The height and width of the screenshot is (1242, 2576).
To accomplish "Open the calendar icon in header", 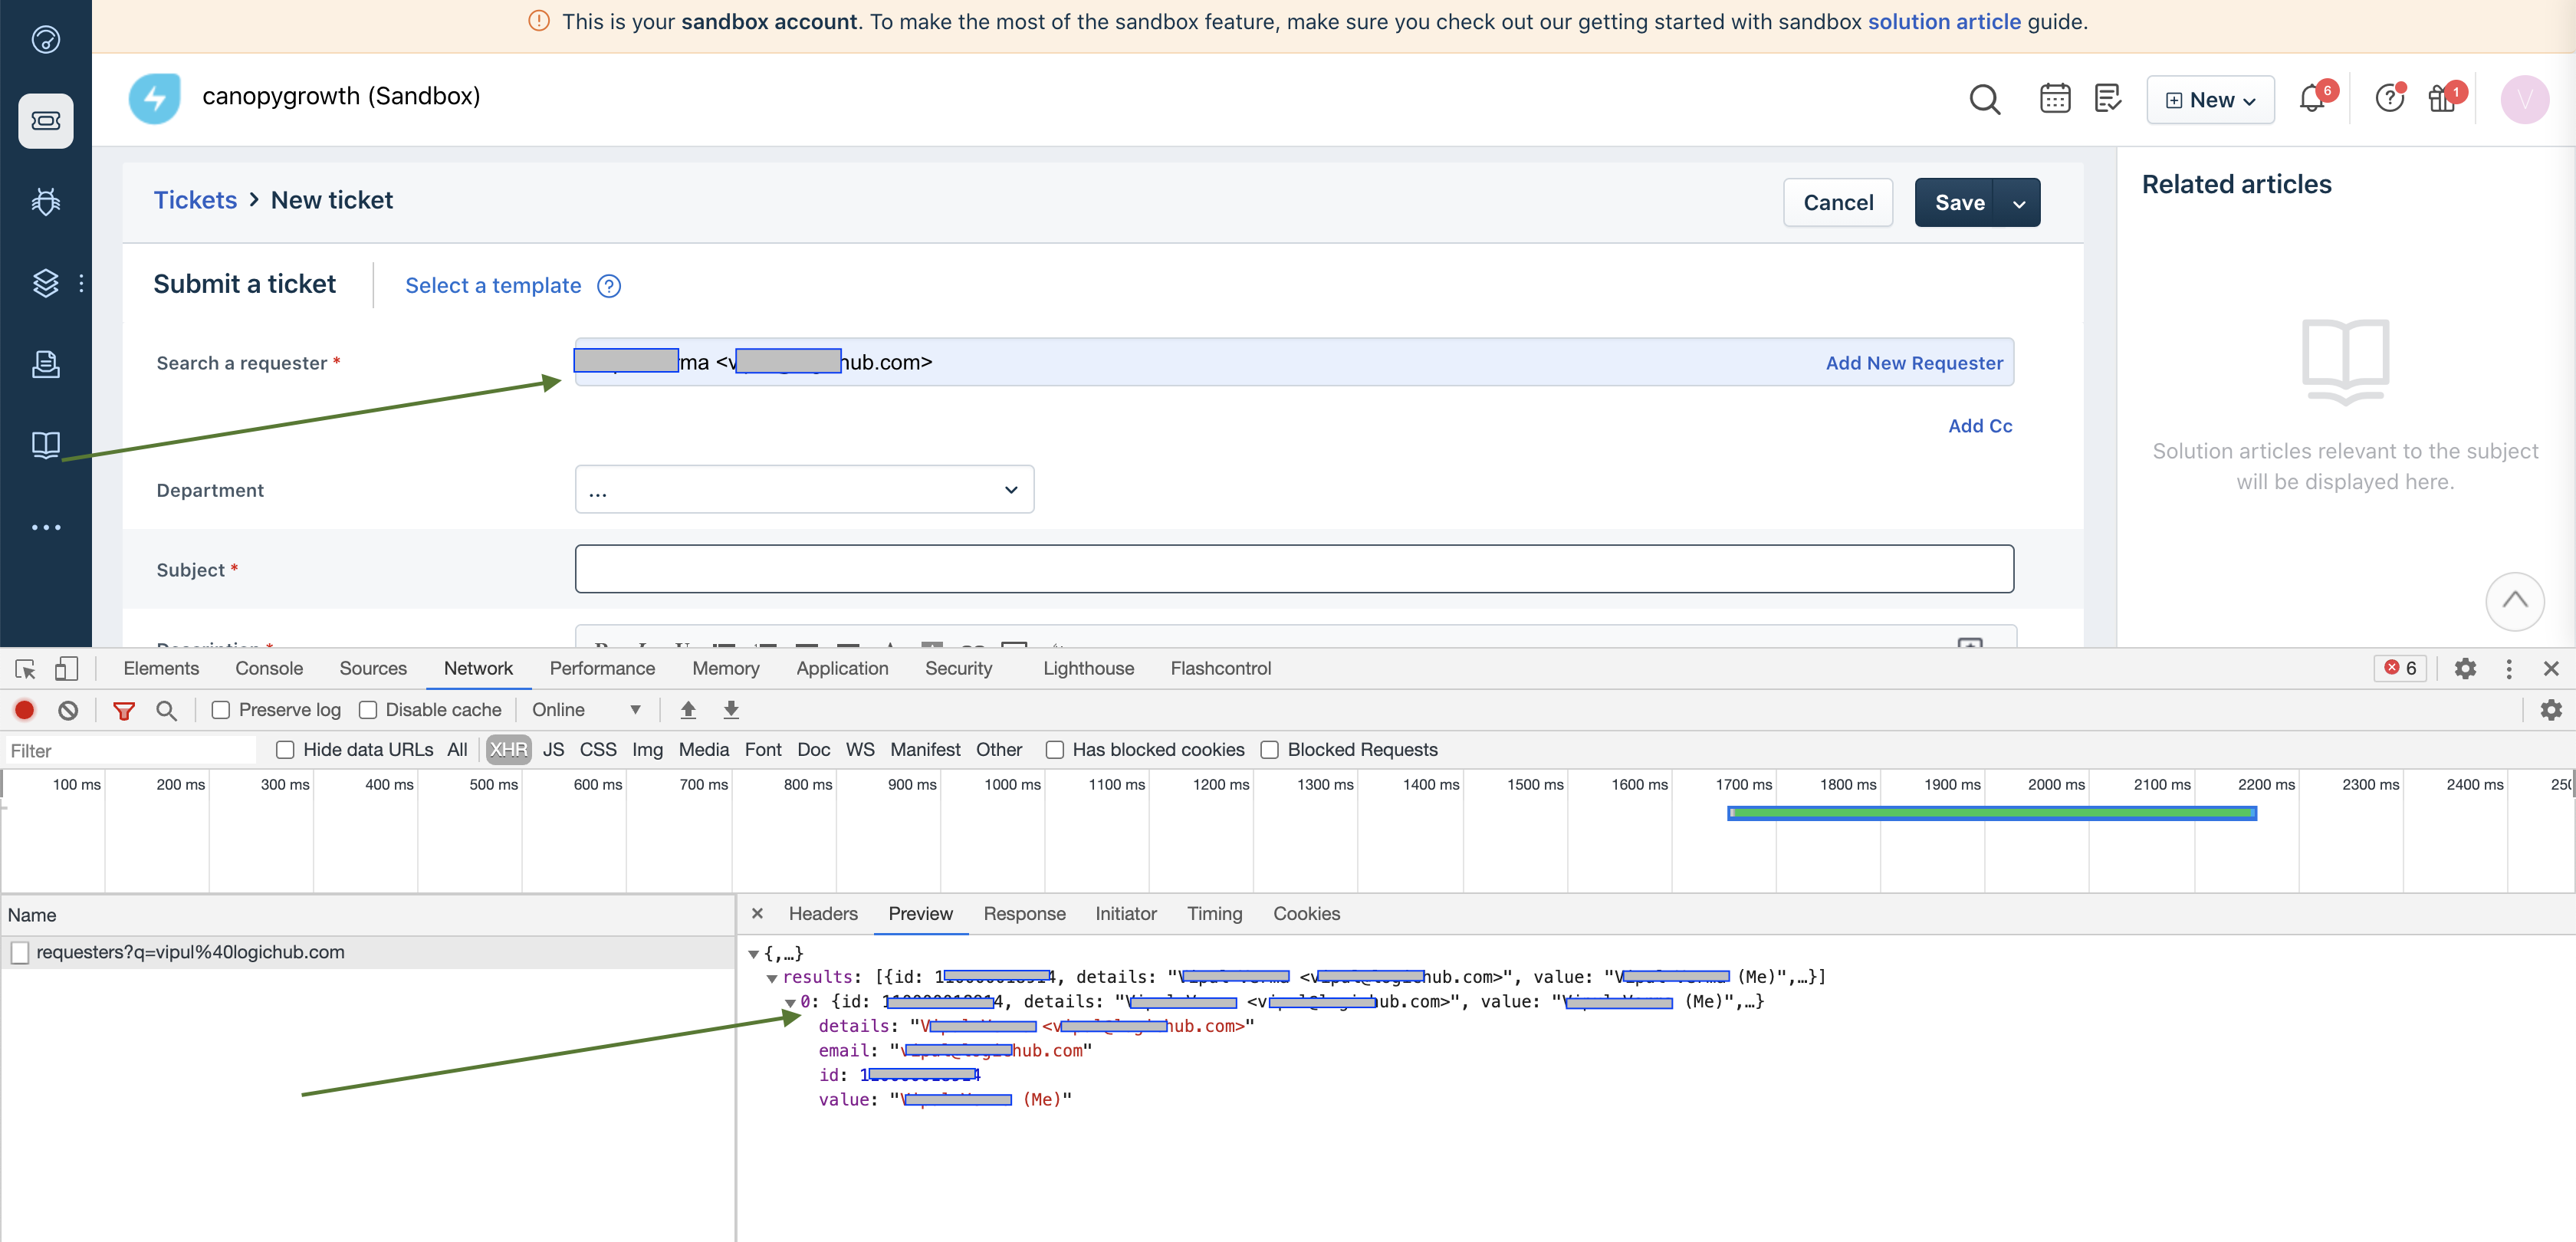I will pyautogui.click(x=2055, y=98).
